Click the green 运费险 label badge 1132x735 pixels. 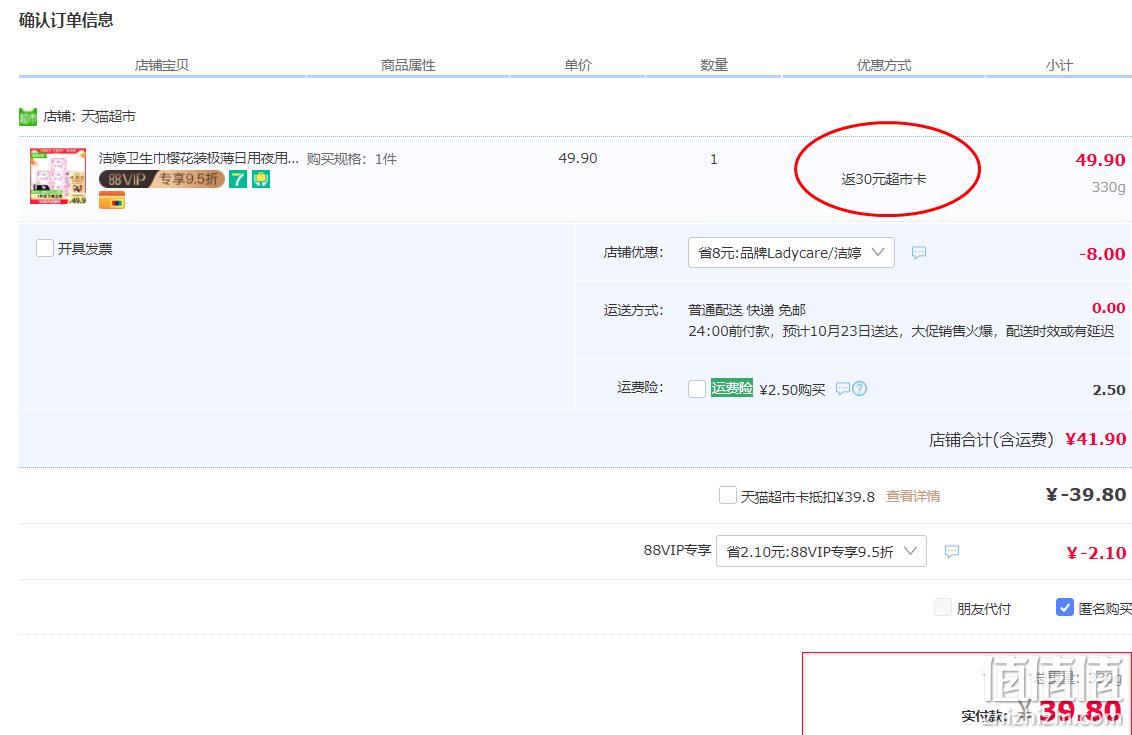pos(732,388)
